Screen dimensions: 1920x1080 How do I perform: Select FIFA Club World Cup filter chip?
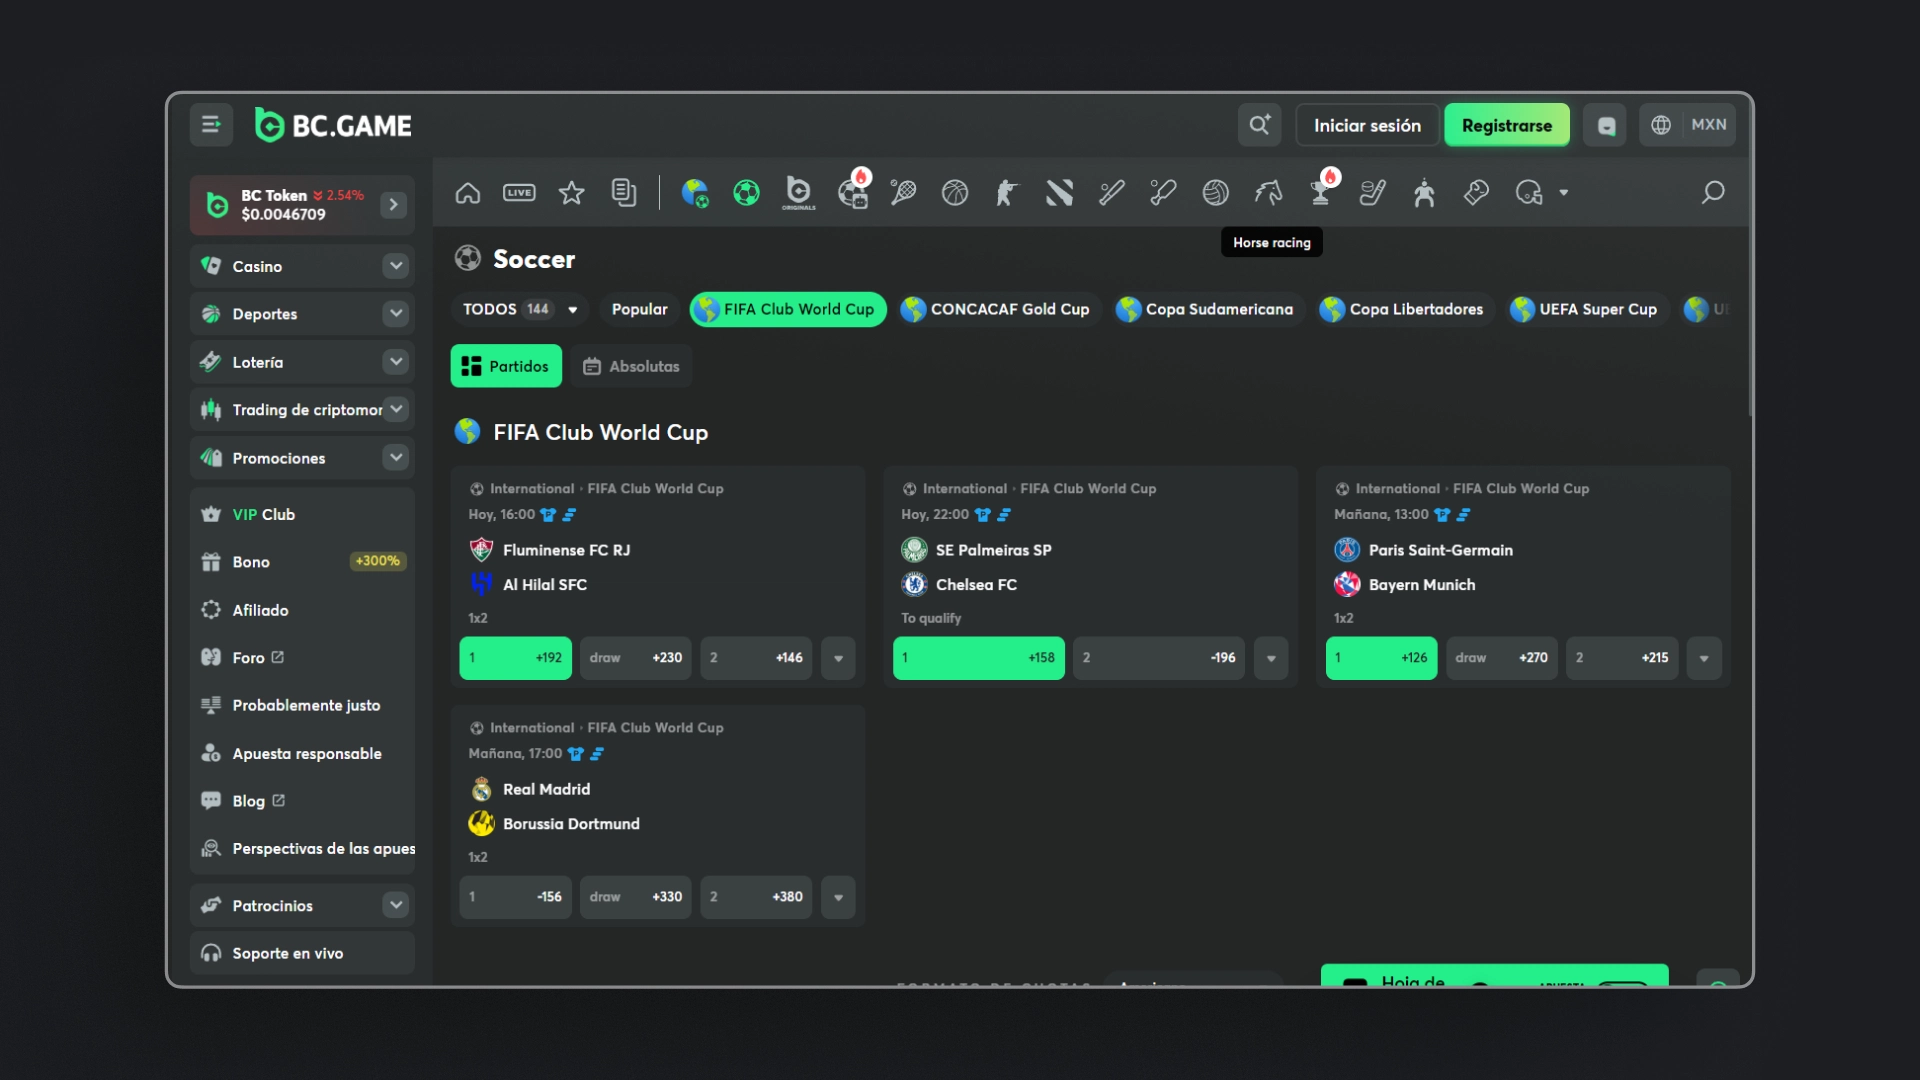(788, 310)
